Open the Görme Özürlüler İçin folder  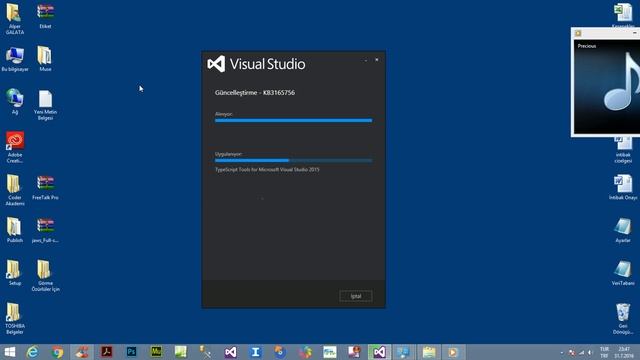(45, 276)
